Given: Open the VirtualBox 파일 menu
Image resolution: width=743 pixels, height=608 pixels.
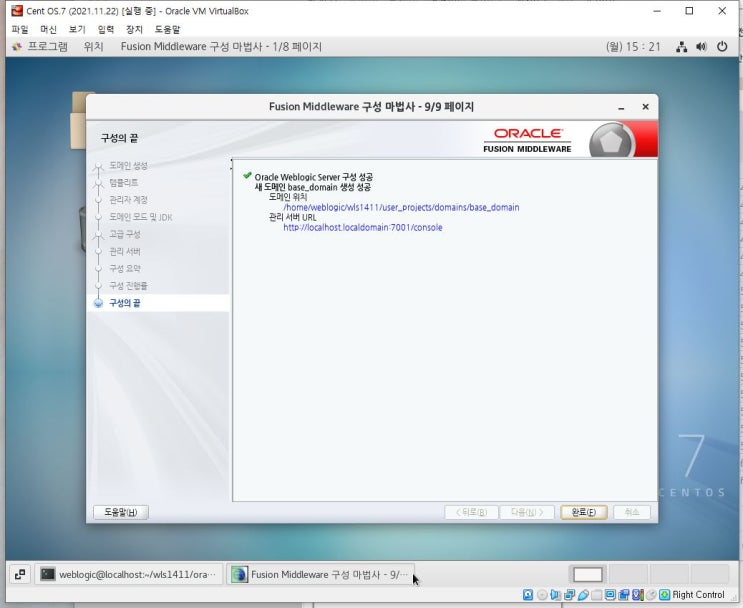Looking at the screenshot, I should point(20,29).
